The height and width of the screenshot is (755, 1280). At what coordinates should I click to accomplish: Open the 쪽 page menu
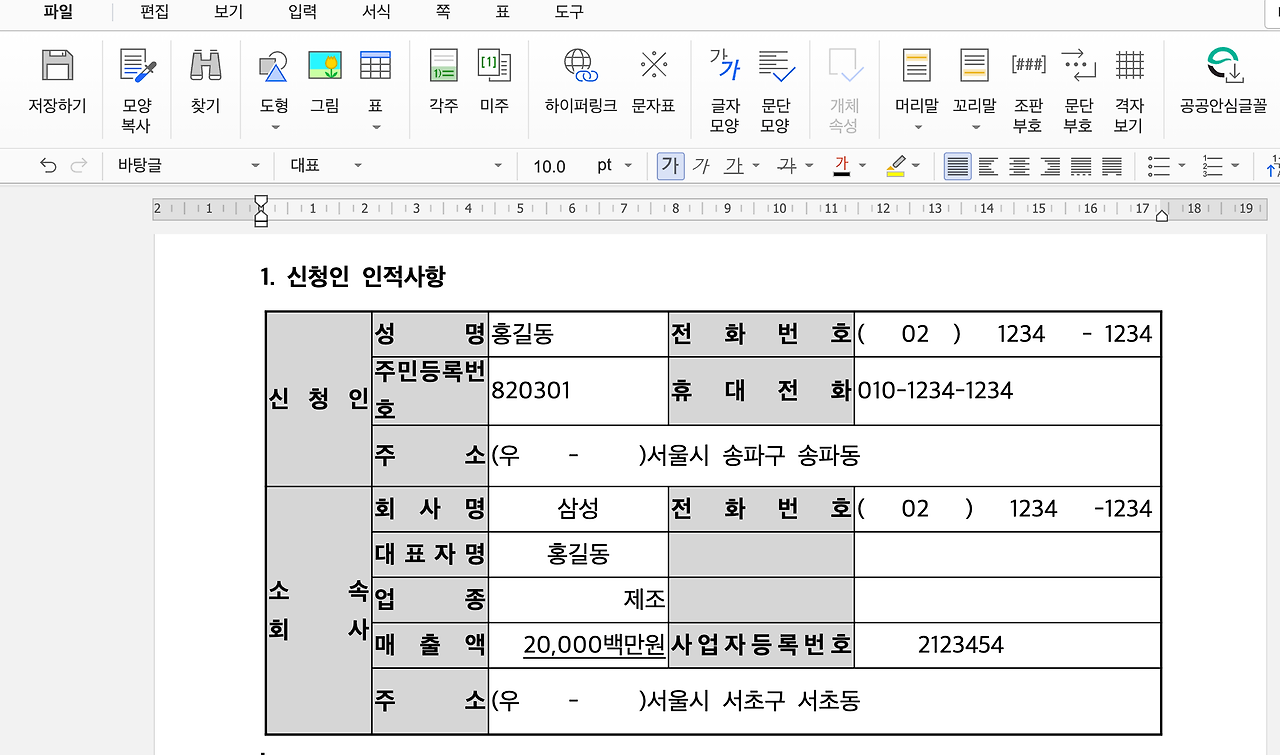[443, 13]
